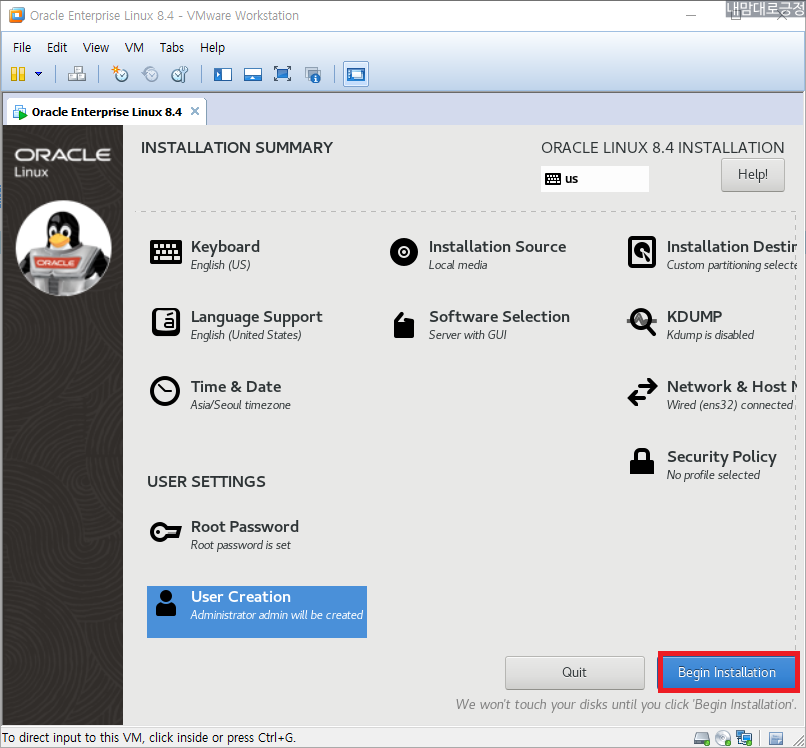Image resolution: width=806 pixels, height=748 pixels.
Task: Close the Oracle Enterprise Linux 8.4 tab
Action: [x=195, y=111]
